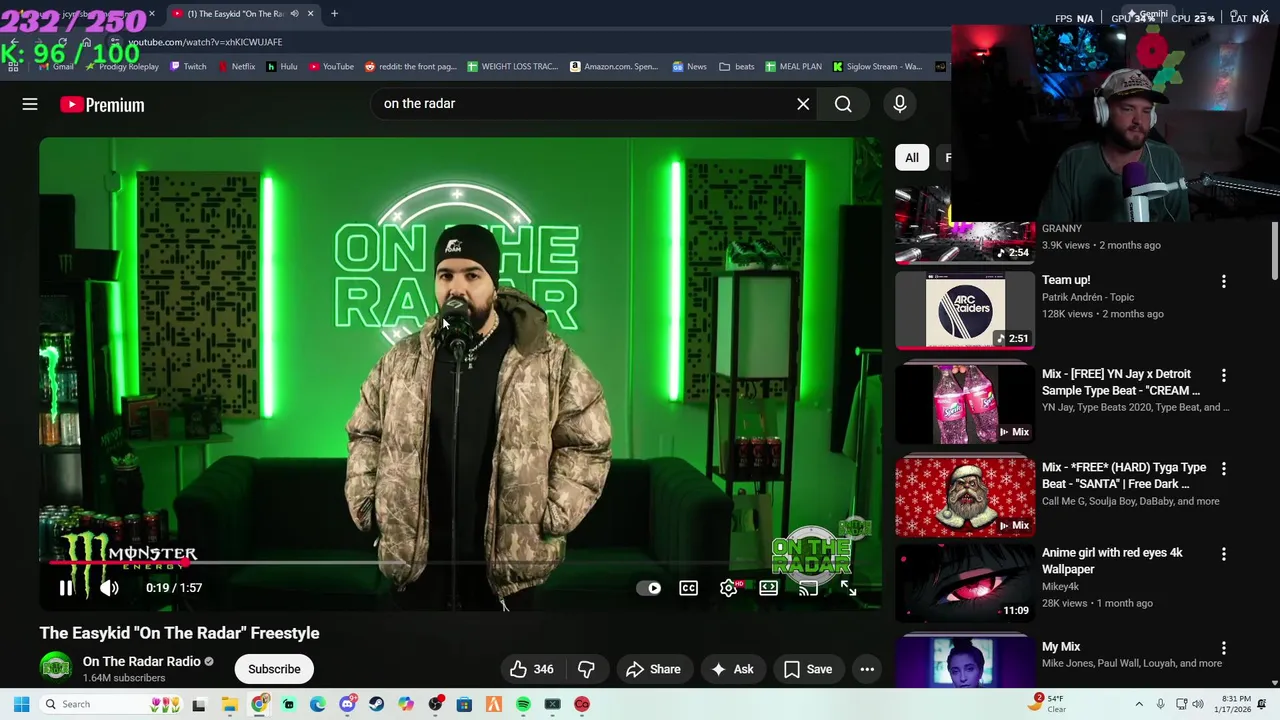Start voice search with the microphone icon
Image resolution: width=1280 pixels, height=720 pixels.
(x=899, y=104)
